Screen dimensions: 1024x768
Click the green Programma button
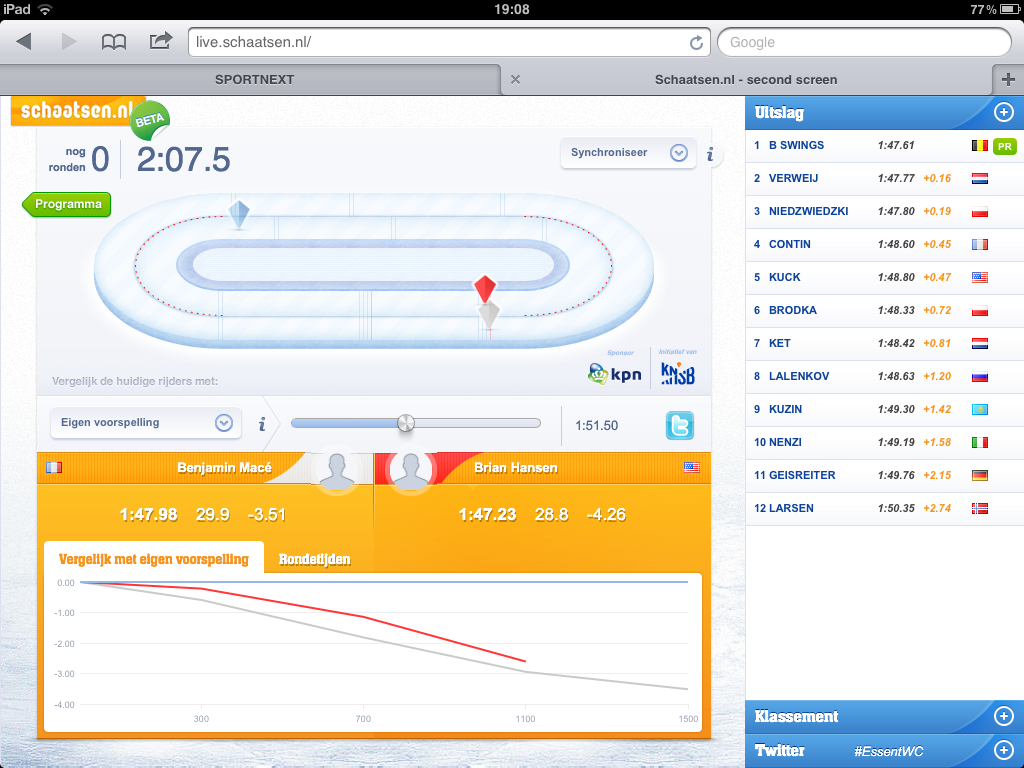pyautogui.click(x=67, y=204)
